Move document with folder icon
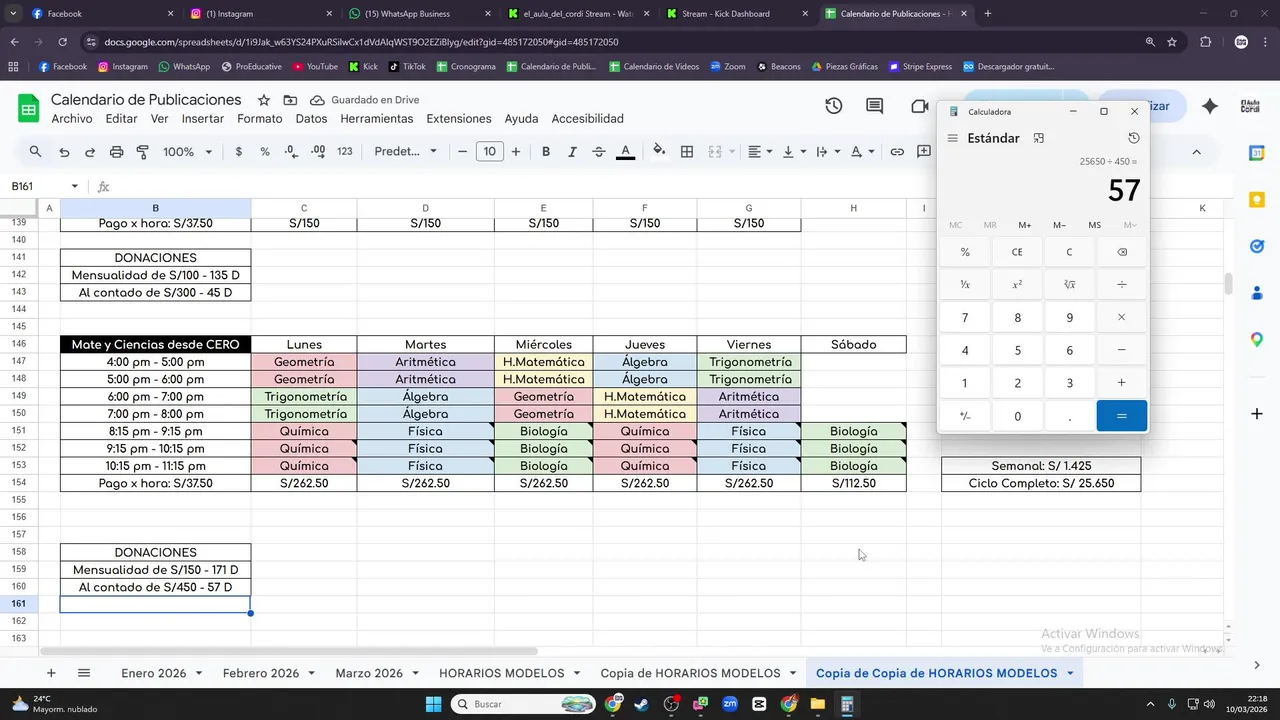 click(x=290, y=100)
